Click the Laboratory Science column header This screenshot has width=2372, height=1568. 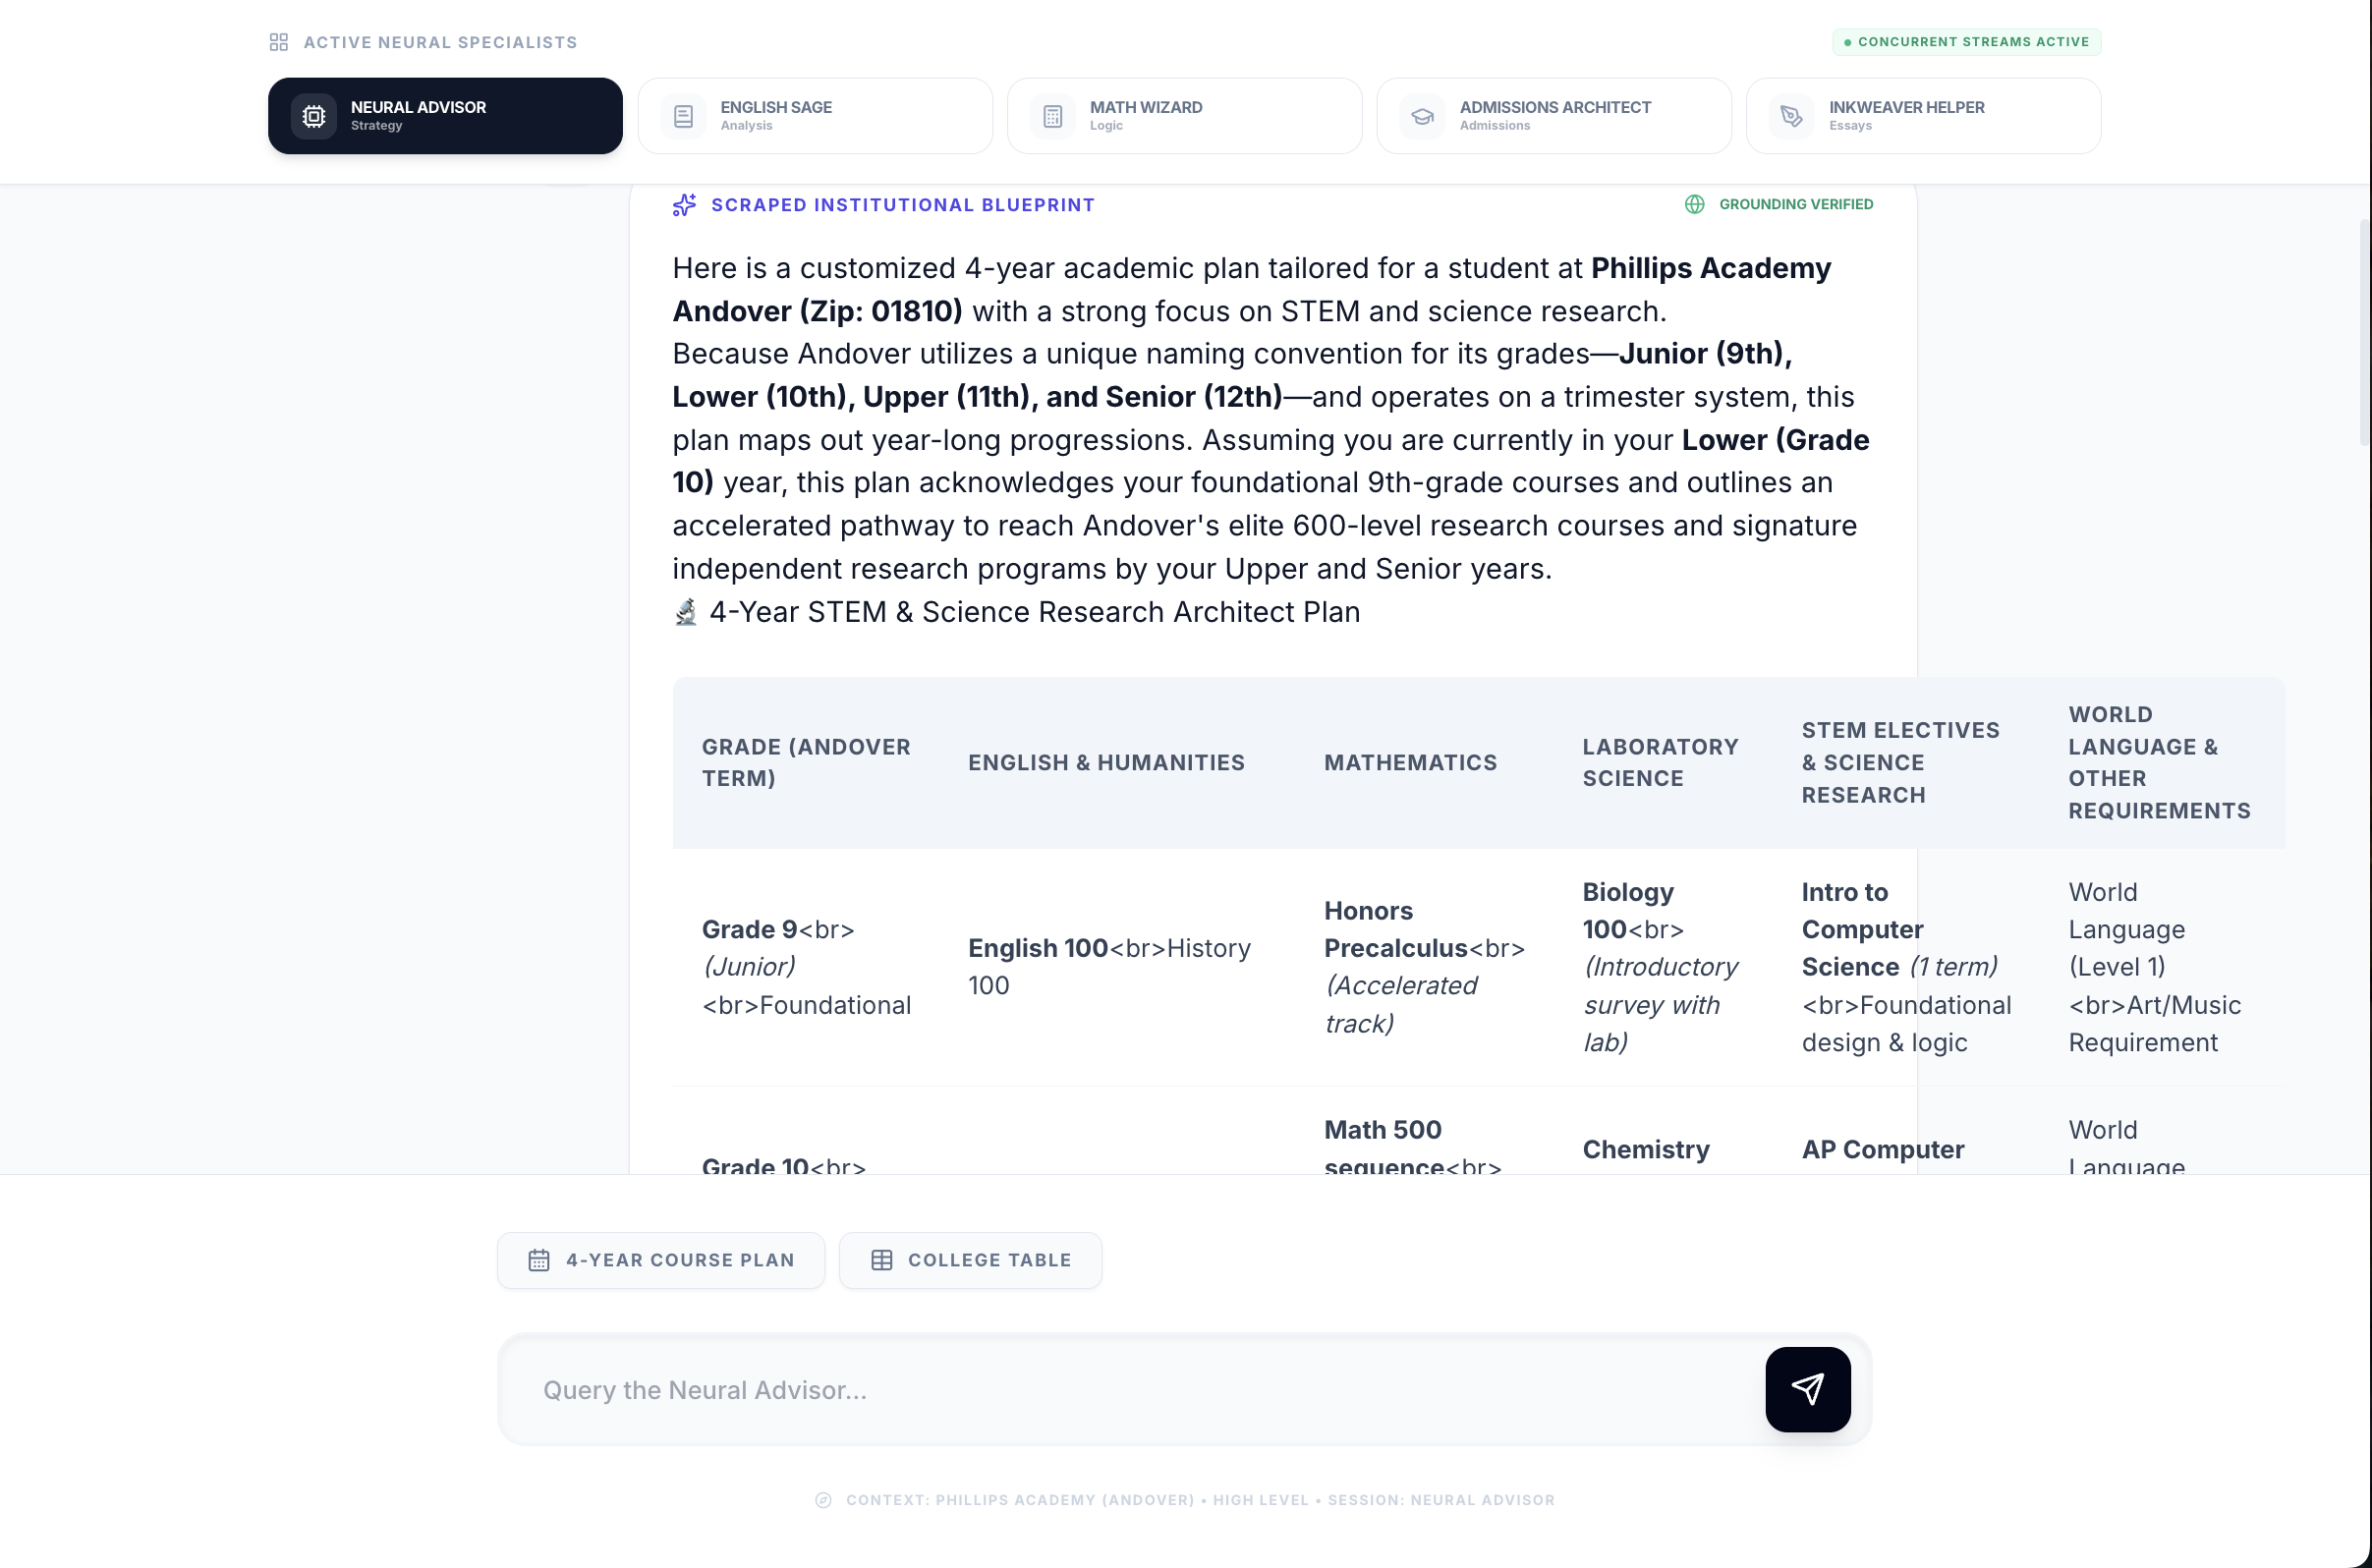point(1661,763)
